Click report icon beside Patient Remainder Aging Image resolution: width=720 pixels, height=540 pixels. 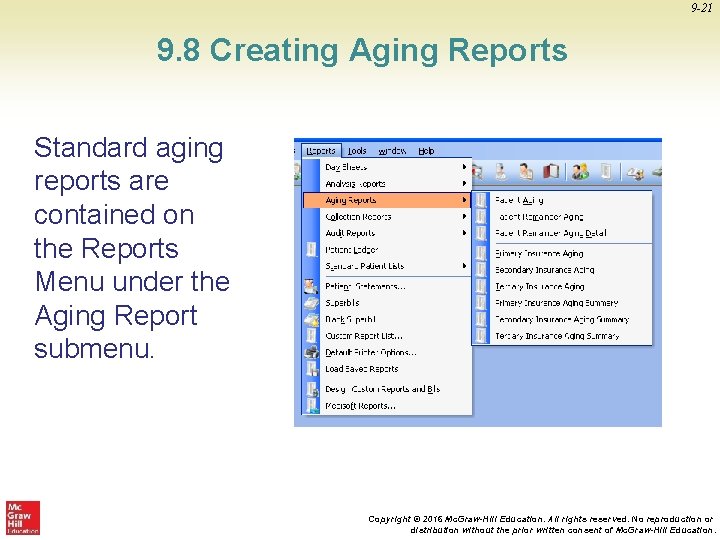tap(481, 216)
